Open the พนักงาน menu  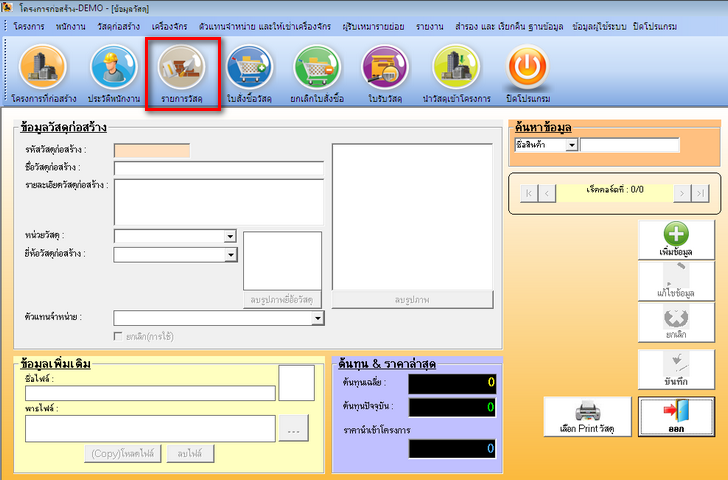(71, 26)
